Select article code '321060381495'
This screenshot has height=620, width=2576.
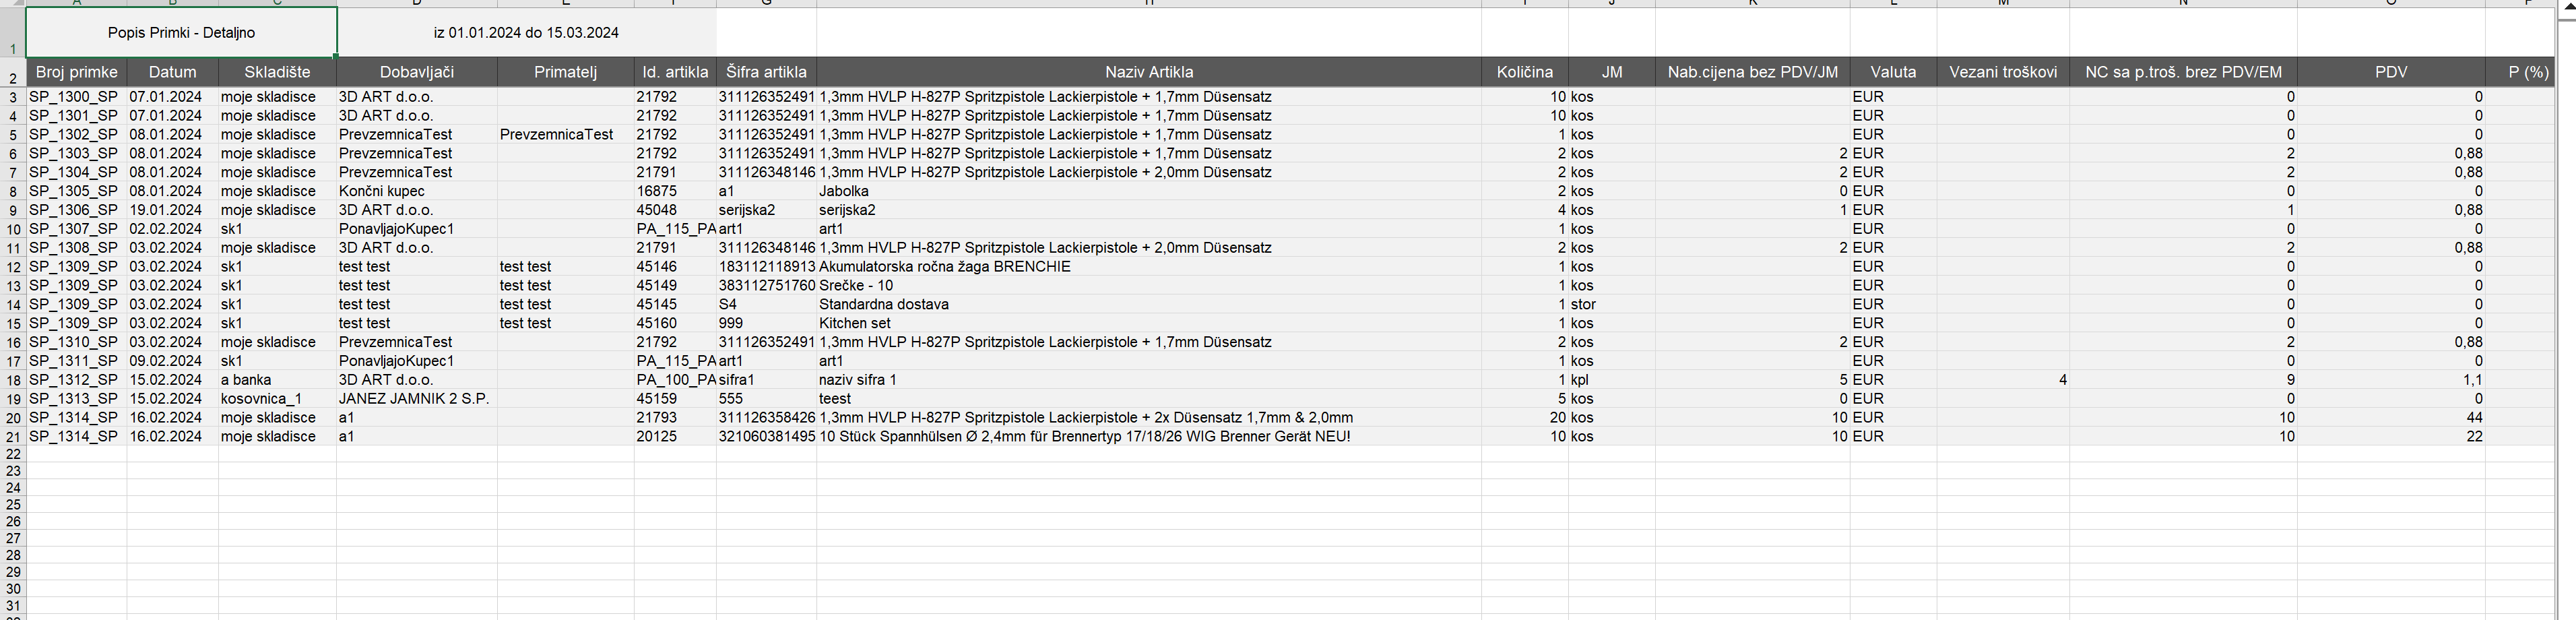pyautogui.click(x=767, y=437)
